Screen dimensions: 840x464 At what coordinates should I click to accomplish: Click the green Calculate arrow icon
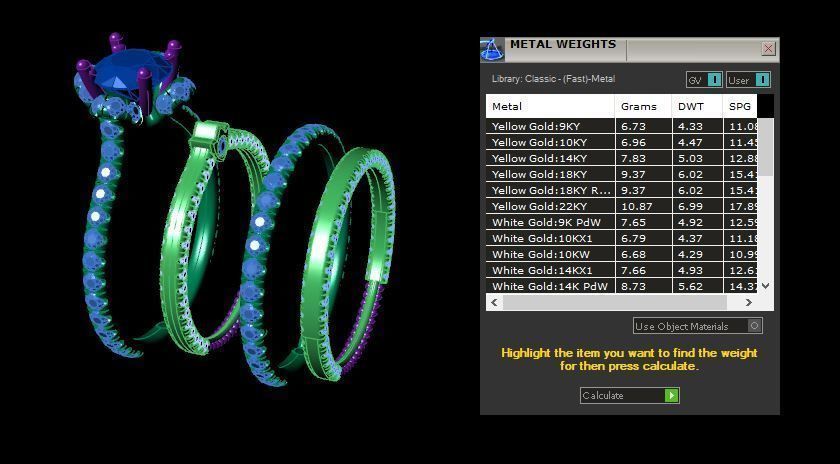pyautogui.click(x=671, y=395)
